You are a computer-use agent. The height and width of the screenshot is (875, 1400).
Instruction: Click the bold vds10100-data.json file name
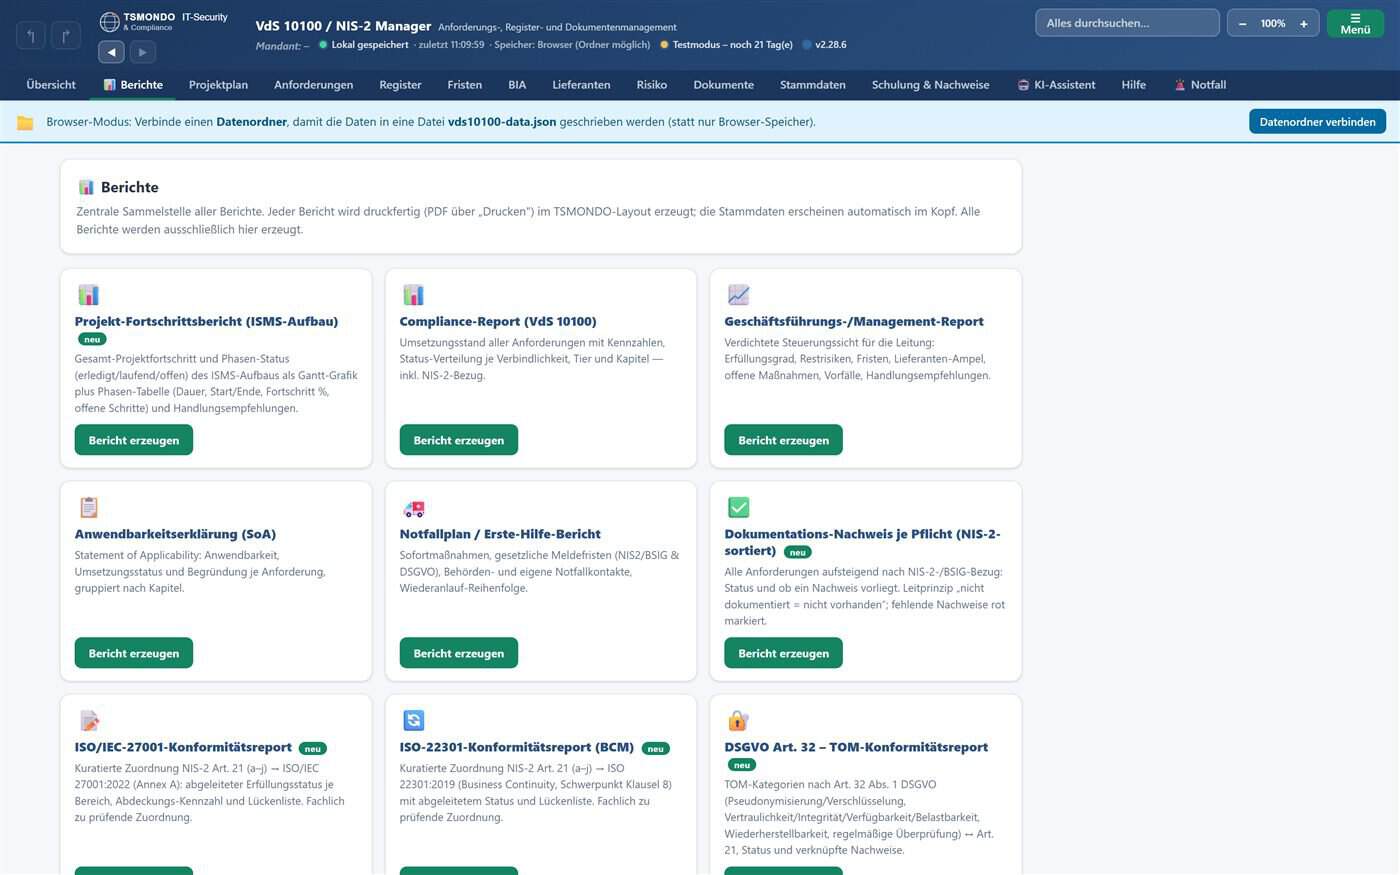[502, 122]
